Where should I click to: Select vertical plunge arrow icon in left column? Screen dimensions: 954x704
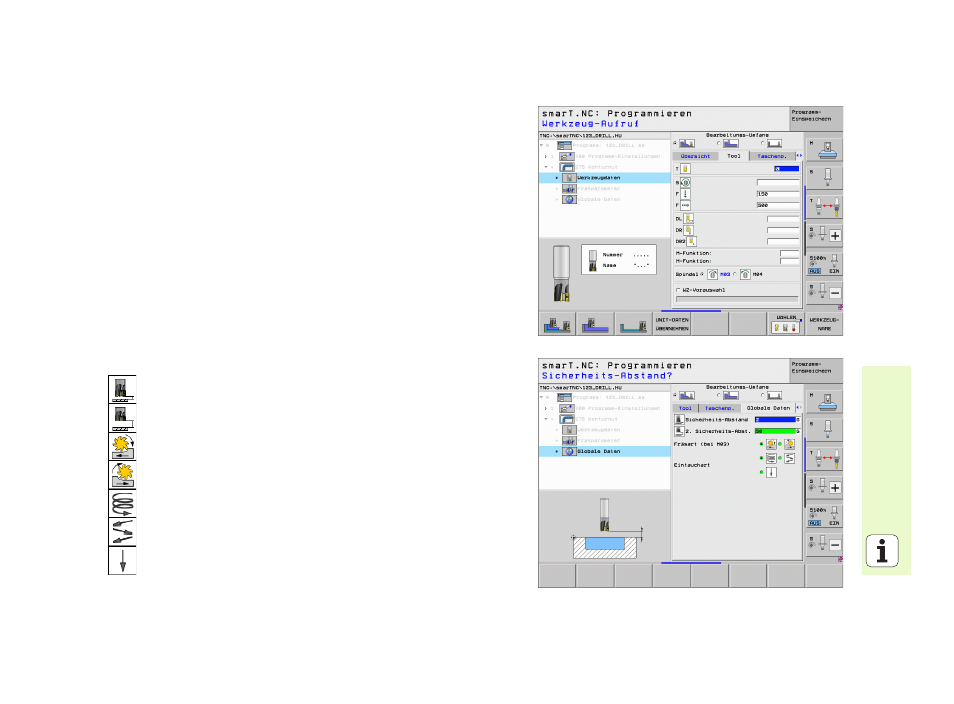(x=122, y=560)
